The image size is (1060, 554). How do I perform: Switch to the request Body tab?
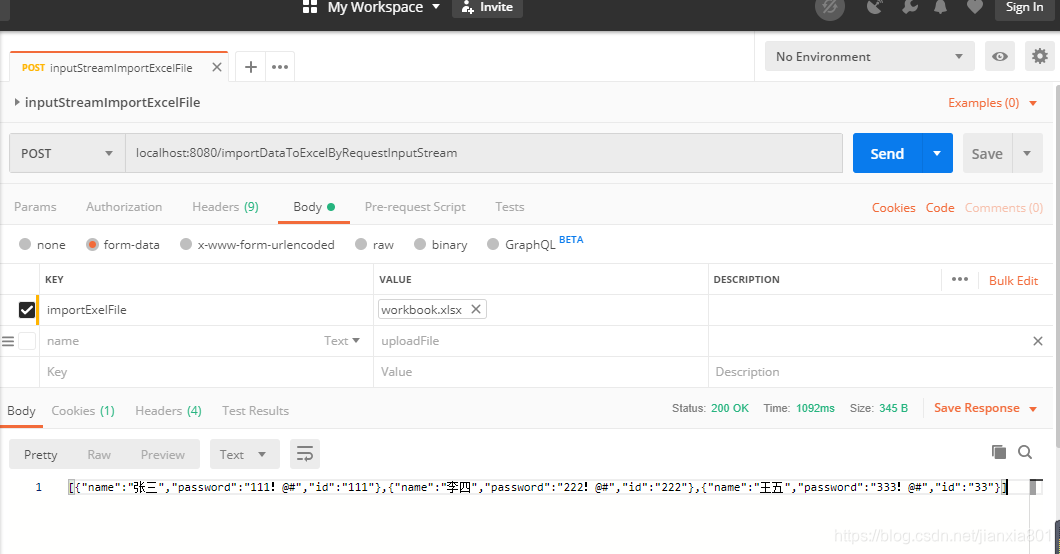[x=314, y=207]
